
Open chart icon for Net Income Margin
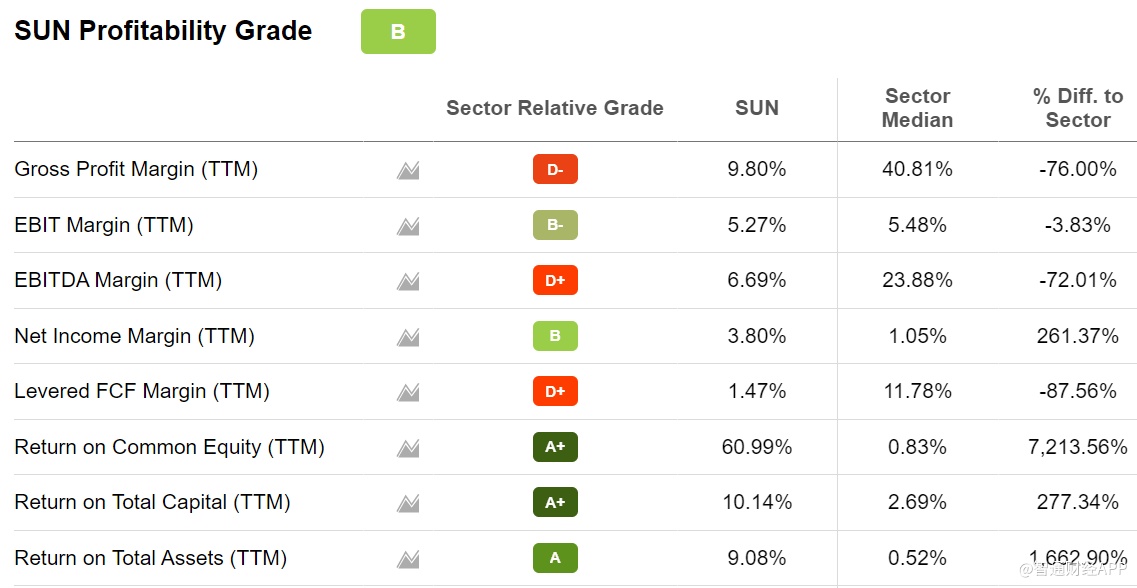coord(407,337)
